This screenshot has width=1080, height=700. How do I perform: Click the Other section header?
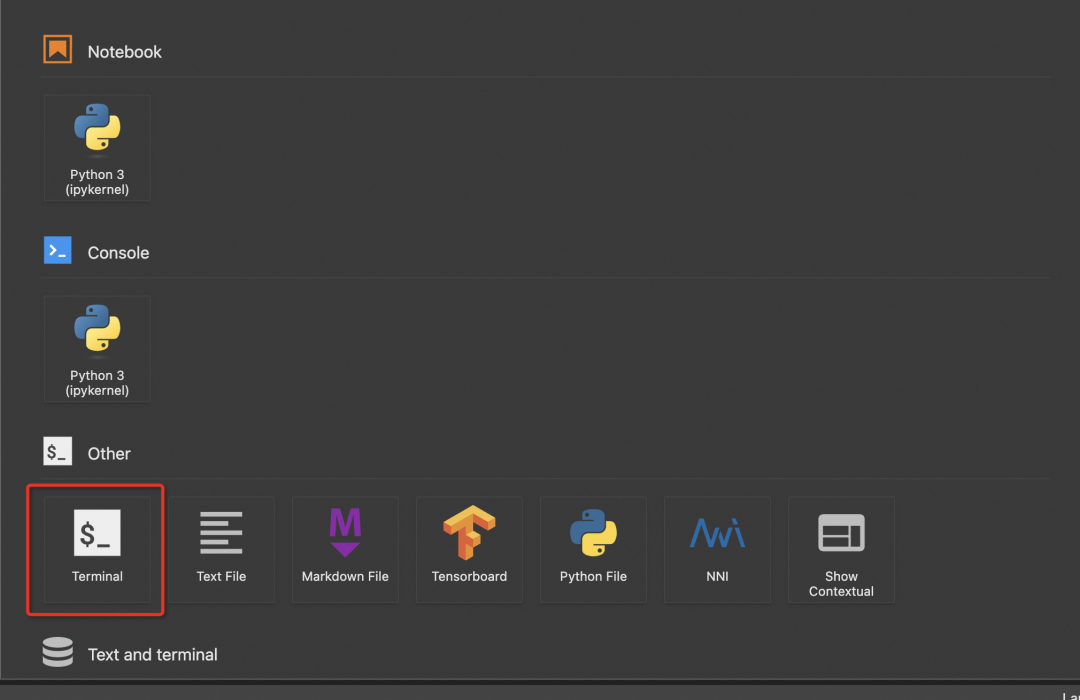coord(109,453)
